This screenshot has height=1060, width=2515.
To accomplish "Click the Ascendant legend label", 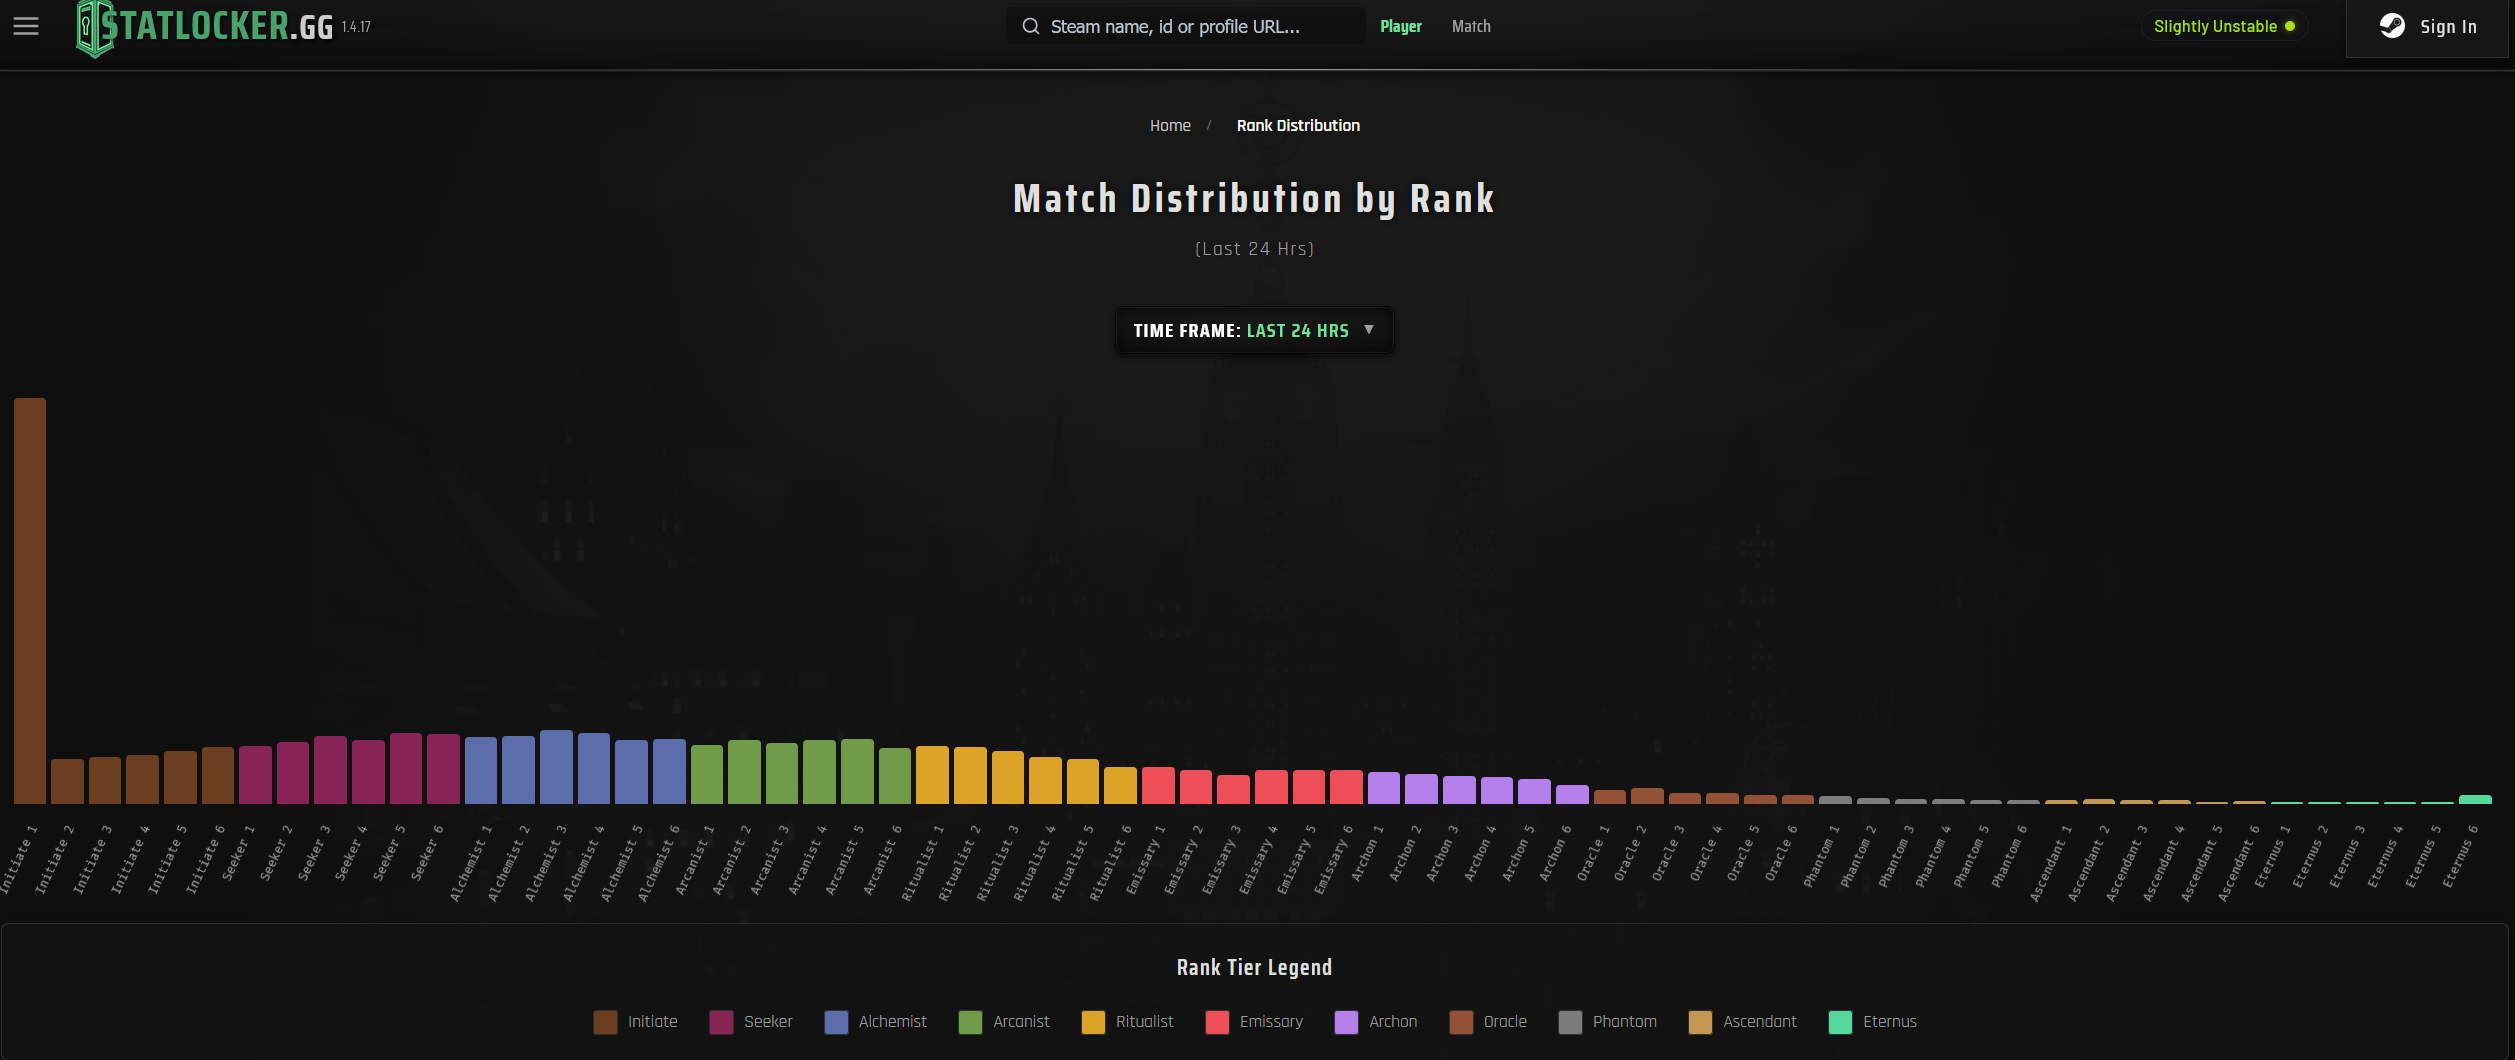I will pyautogui.click(x=1759, y=1022).
